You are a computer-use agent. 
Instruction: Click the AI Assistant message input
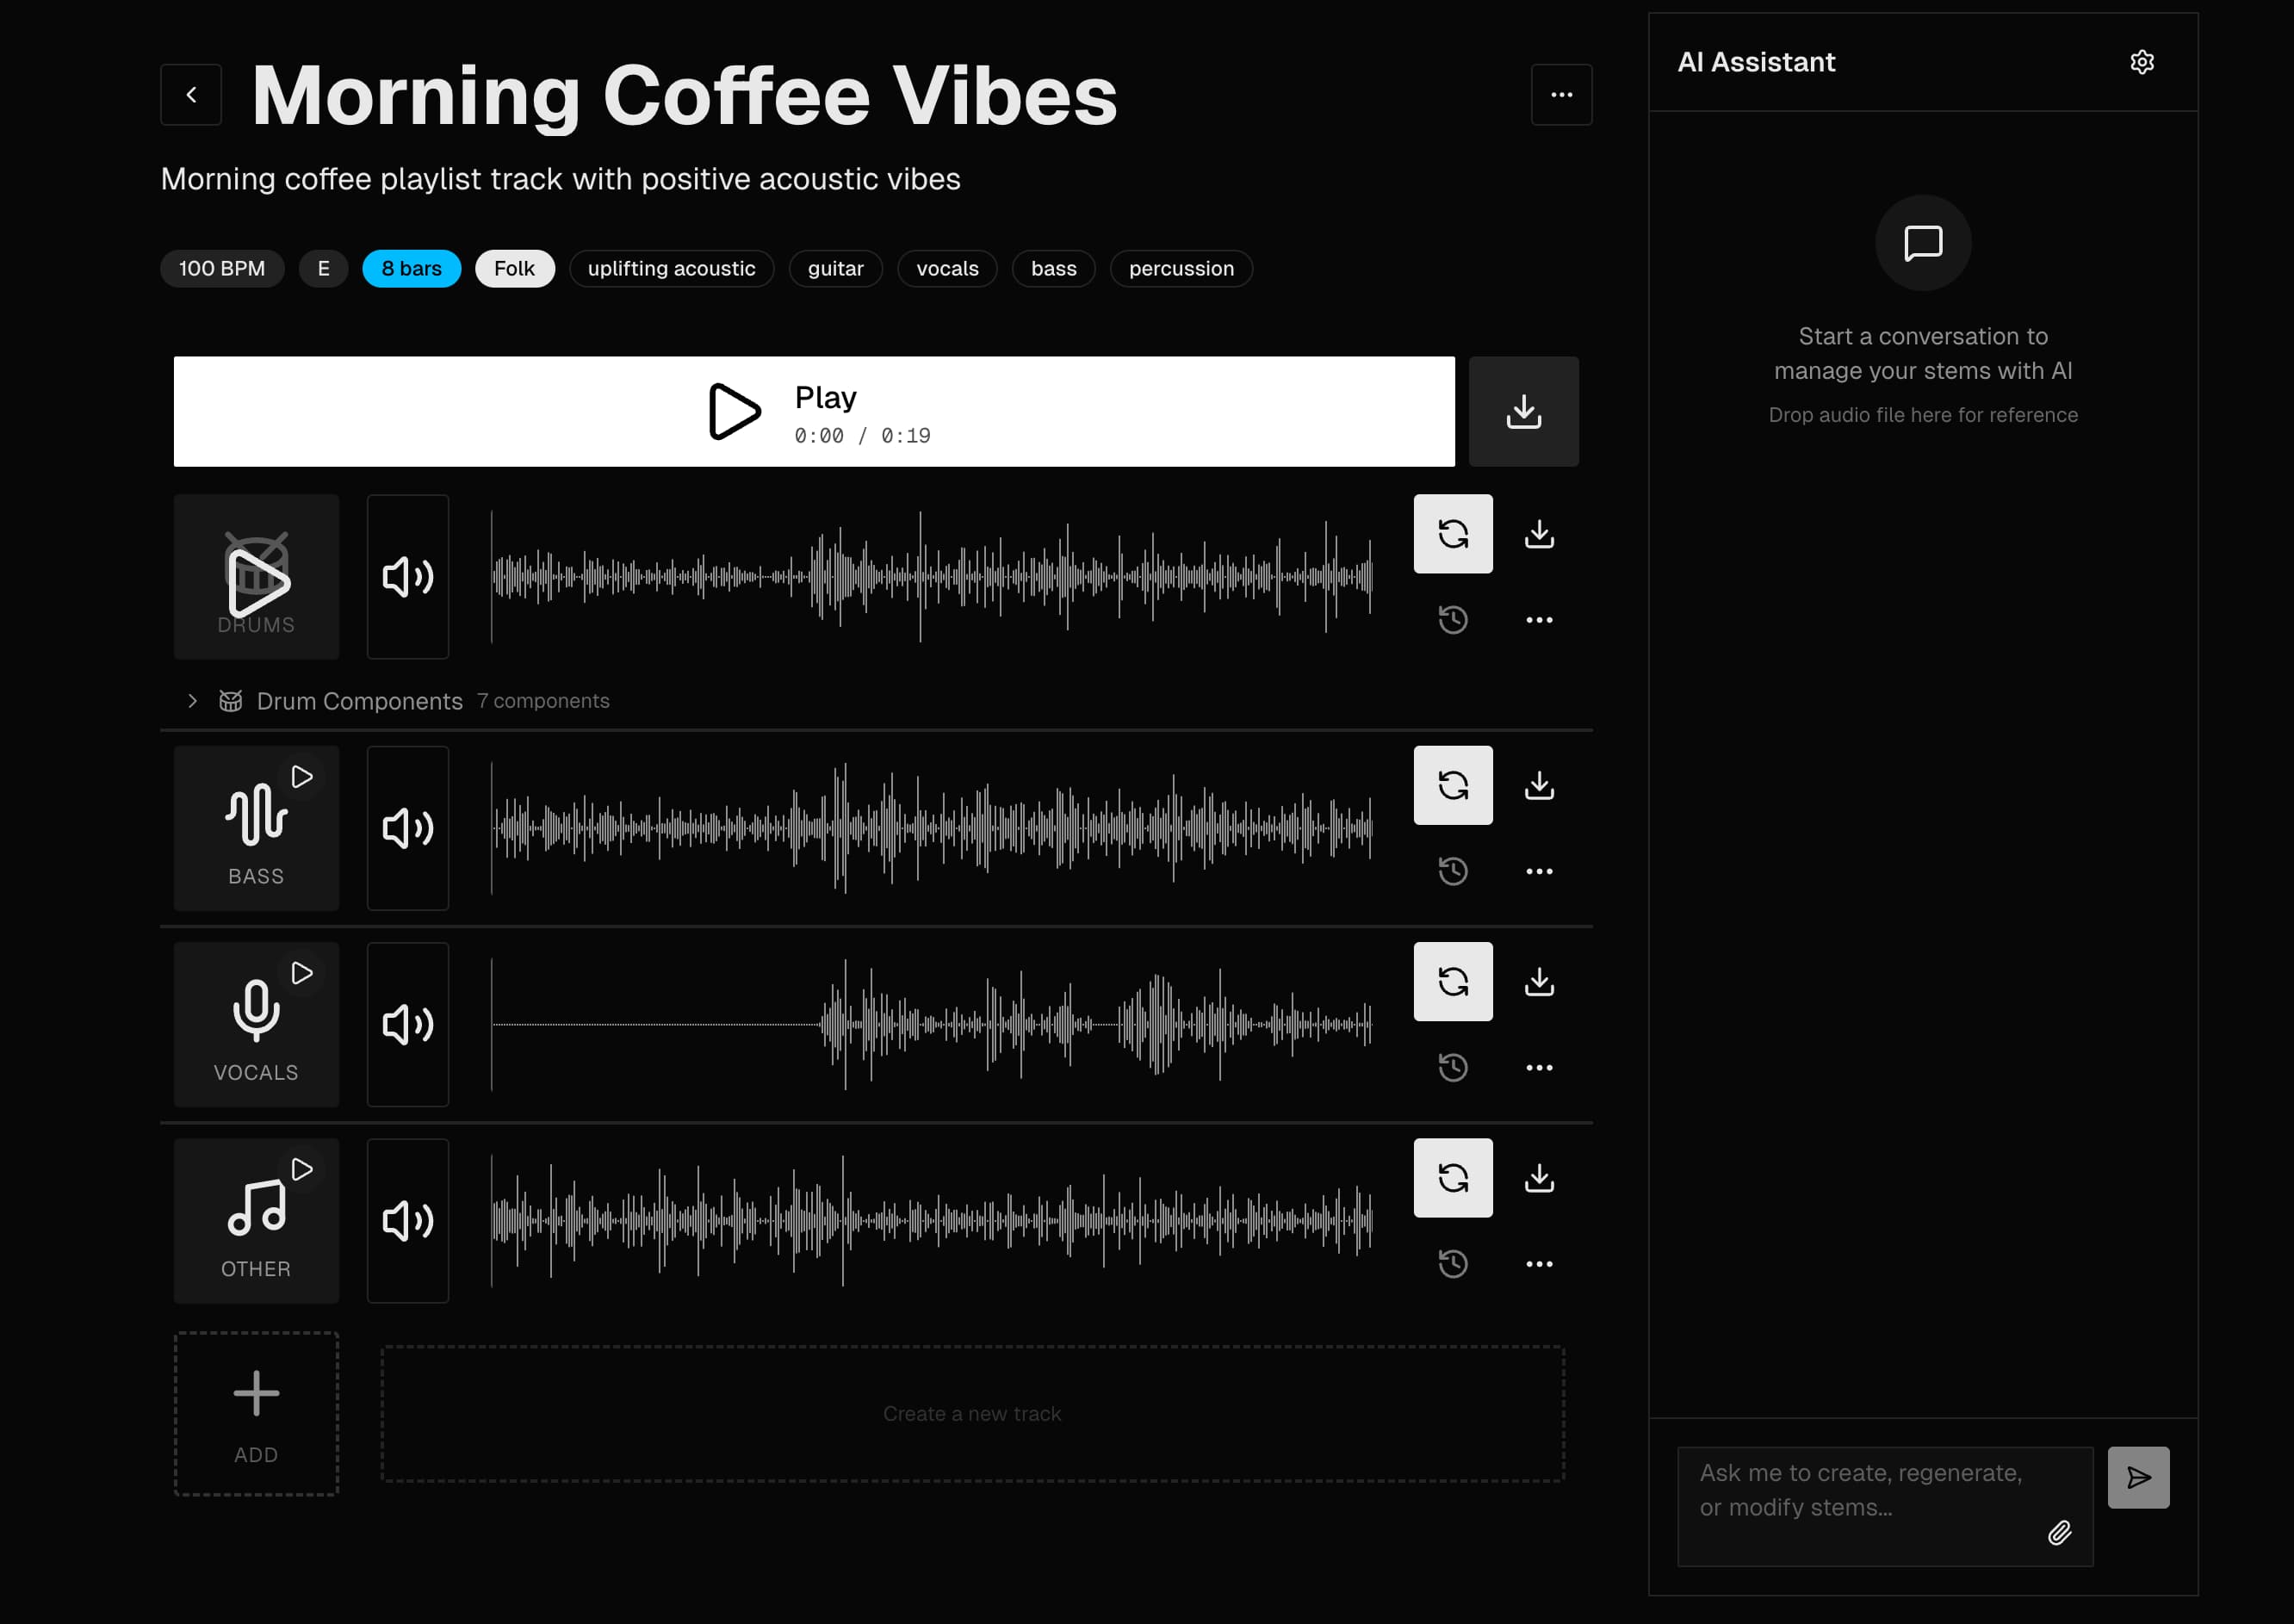click(1885, 1505)
